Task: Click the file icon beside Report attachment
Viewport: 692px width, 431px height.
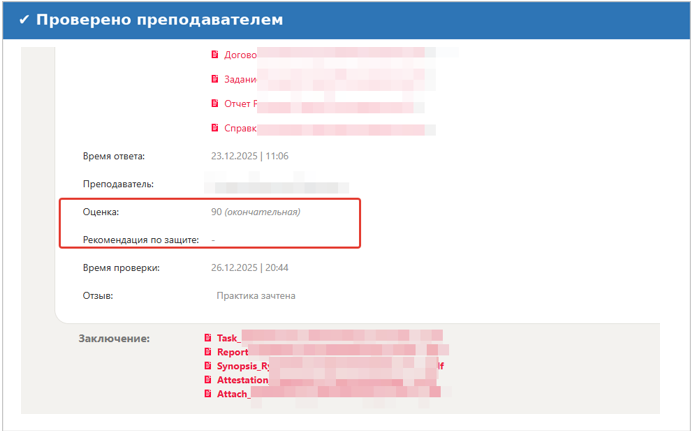Action: coord(208,352)
